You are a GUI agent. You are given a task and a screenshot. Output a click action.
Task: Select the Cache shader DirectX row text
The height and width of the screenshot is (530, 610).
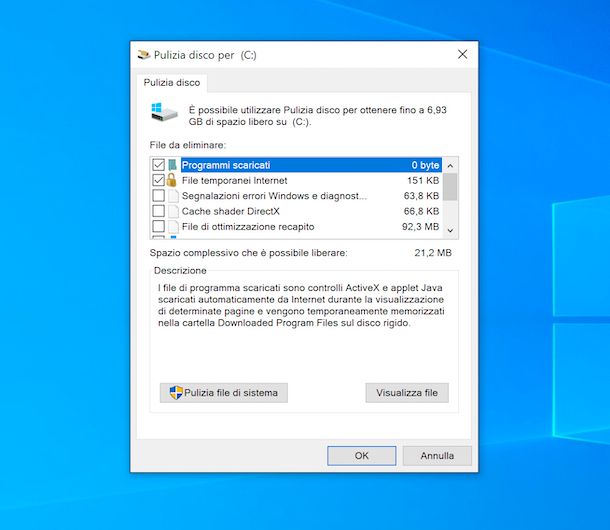coord(231,211)
